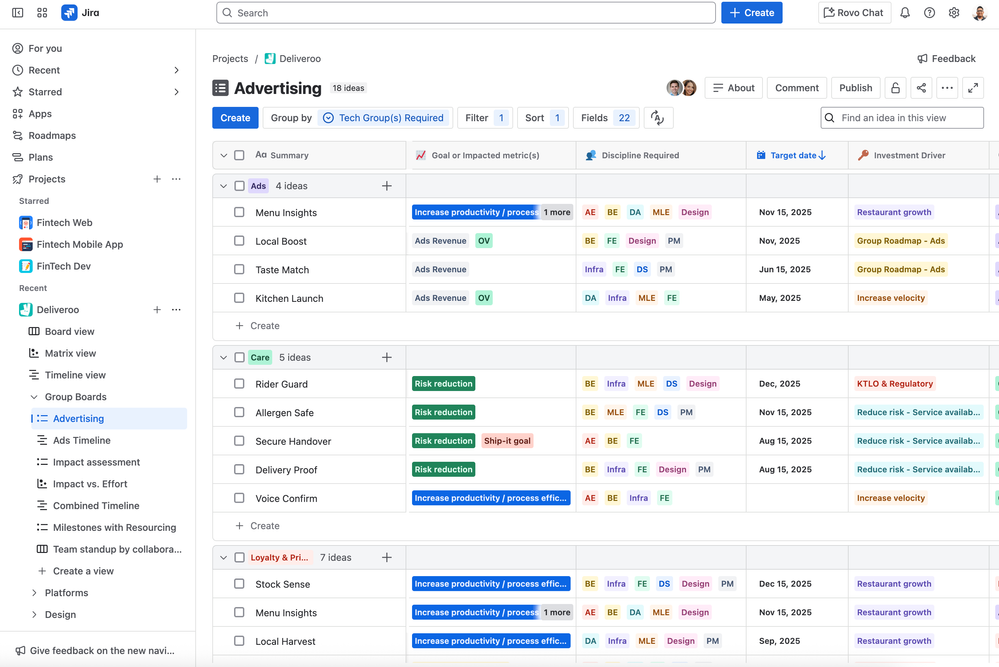The height and width of the screenshot is (667, 999).
Task: Open user profile avatar
Action: point(980,13)
